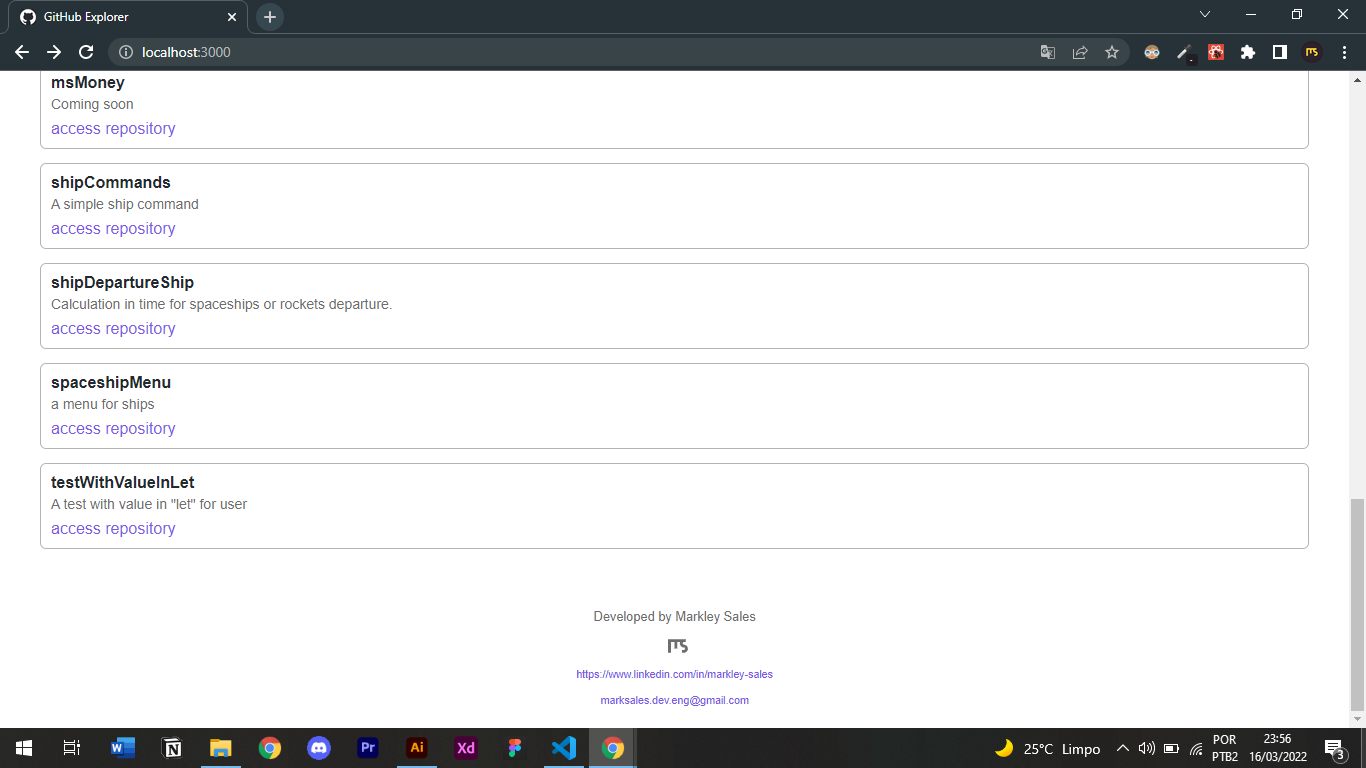The height and width of the screenshot is (768, 1366).
Task: Open Discord from the taskbar
Action: [319, 748]
